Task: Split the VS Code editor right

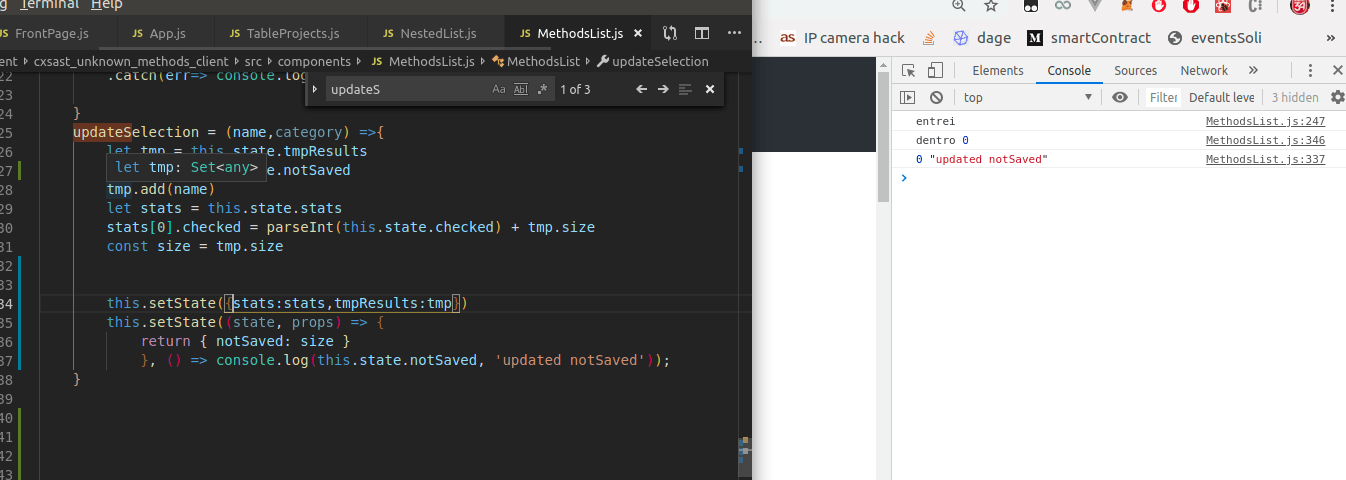Action: point(702,33)
